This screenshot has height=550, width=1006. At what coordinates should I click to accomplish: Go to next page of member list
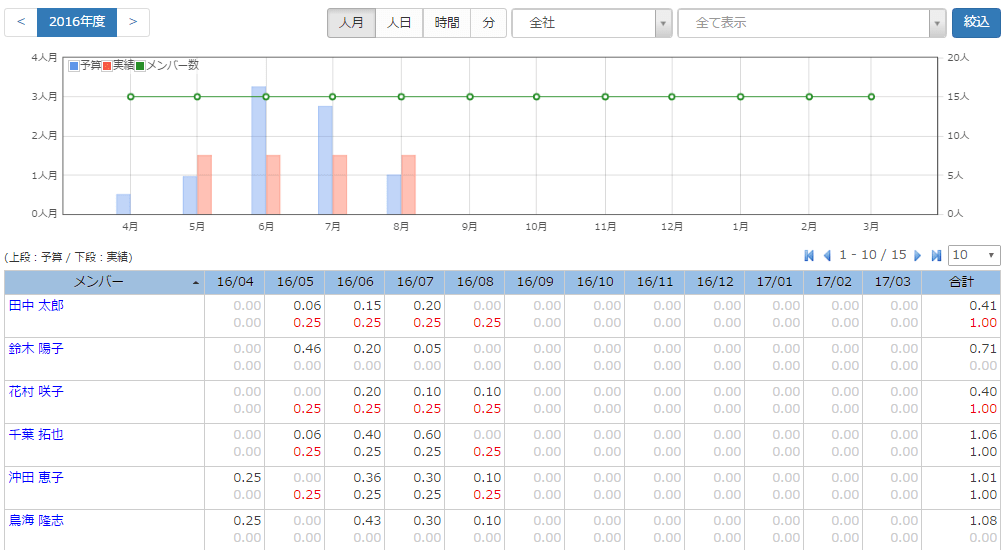917,256
